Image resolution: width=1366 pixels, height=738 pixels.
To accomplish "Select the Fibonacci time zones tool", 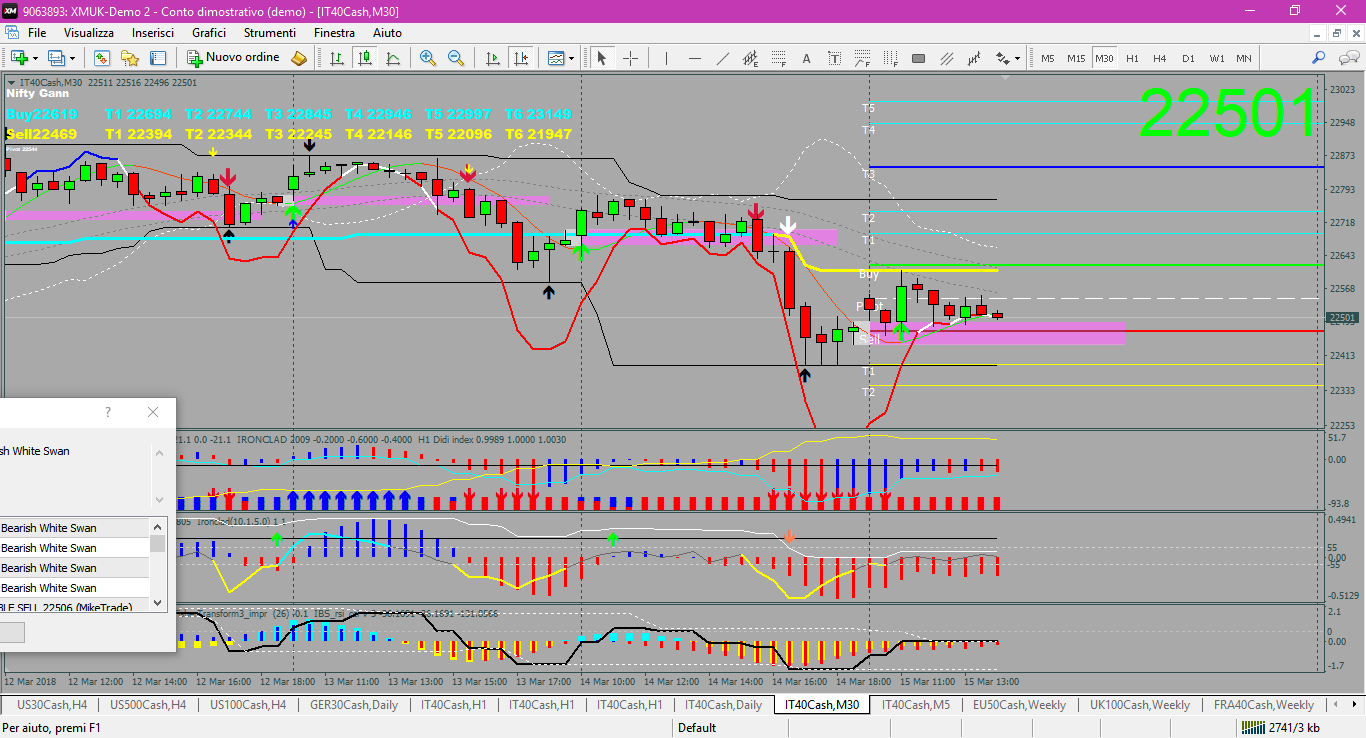I will point(891,58).
